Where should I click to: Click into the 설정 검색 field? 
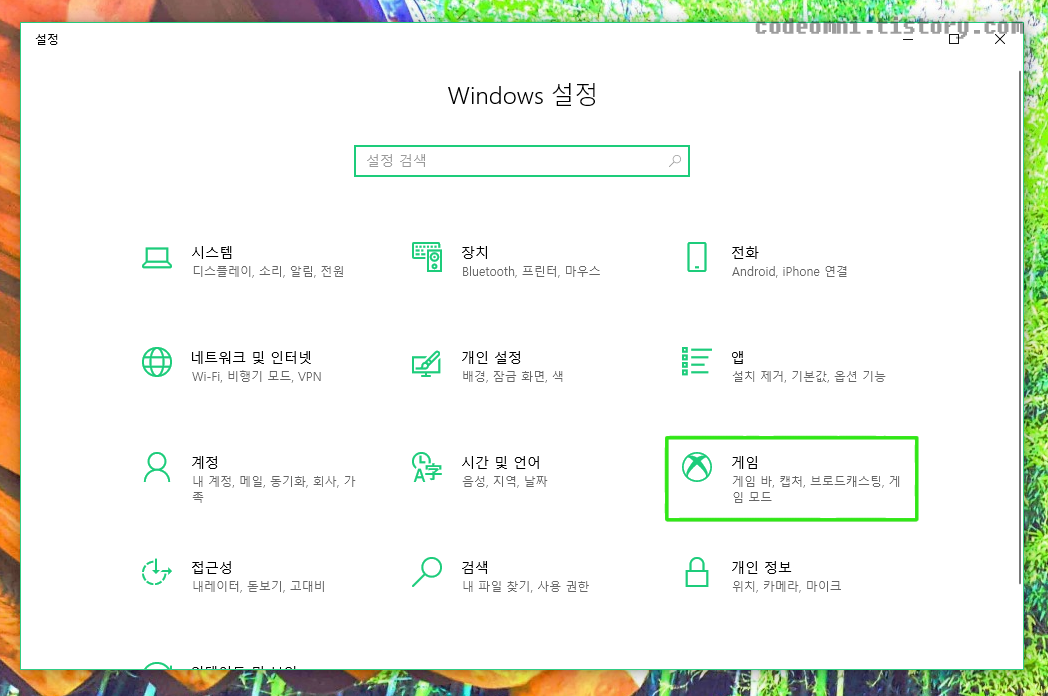tap(521, 161)
